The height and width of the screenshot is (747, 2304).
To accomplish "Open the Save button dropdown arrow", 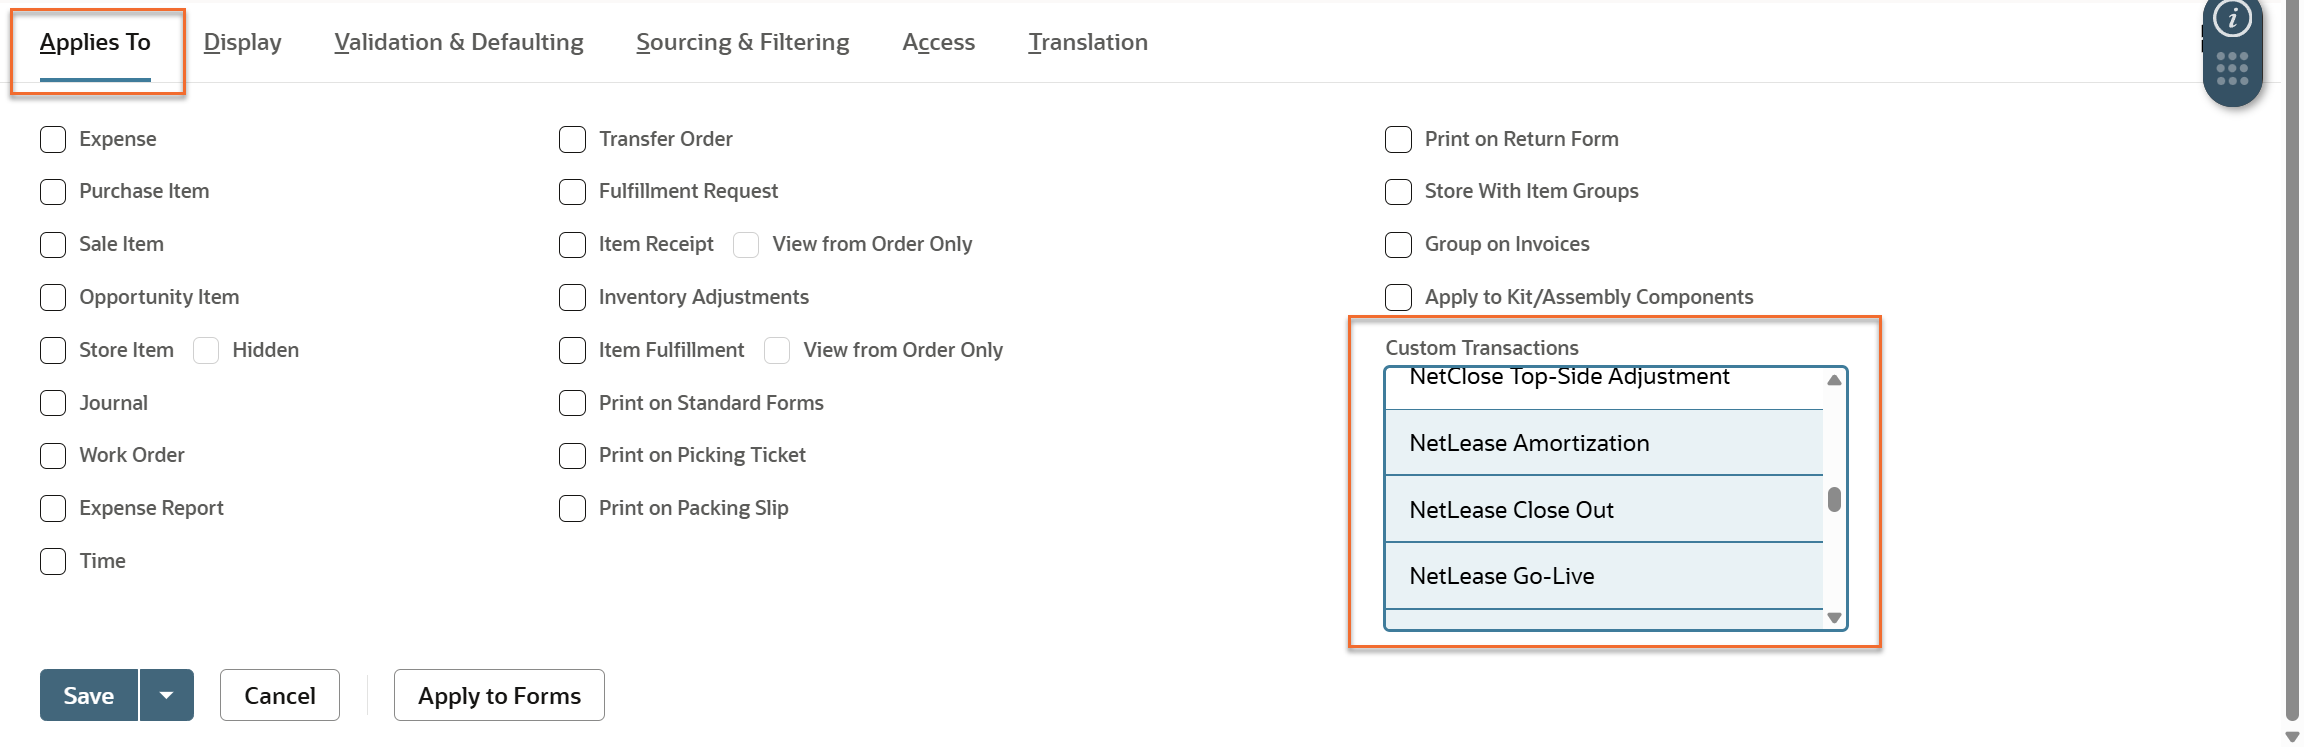I will 167,695.
